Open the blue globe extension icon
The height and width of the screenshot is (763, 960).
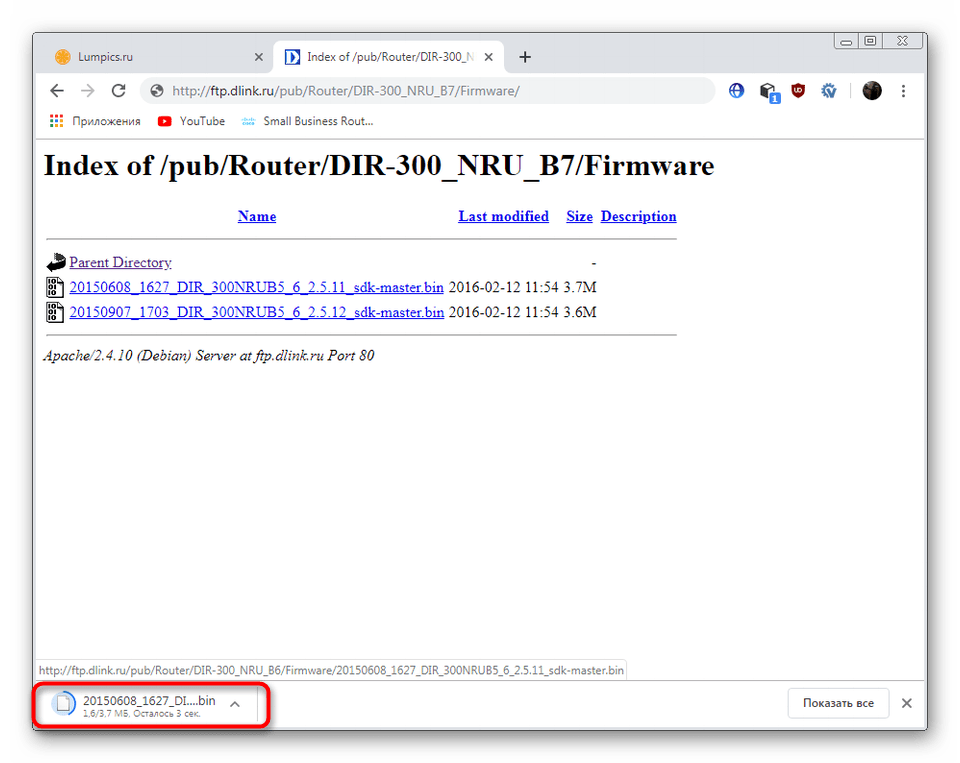737,91
